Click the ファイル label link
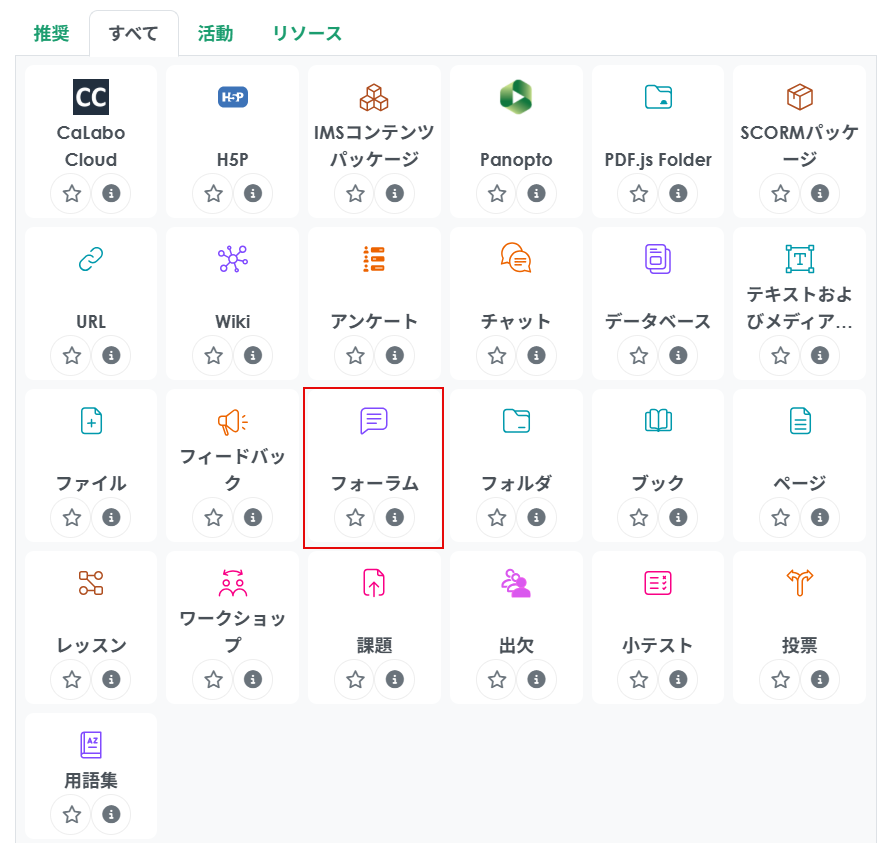The height and width of the screenshot is (843, 889). coord(91,484)
